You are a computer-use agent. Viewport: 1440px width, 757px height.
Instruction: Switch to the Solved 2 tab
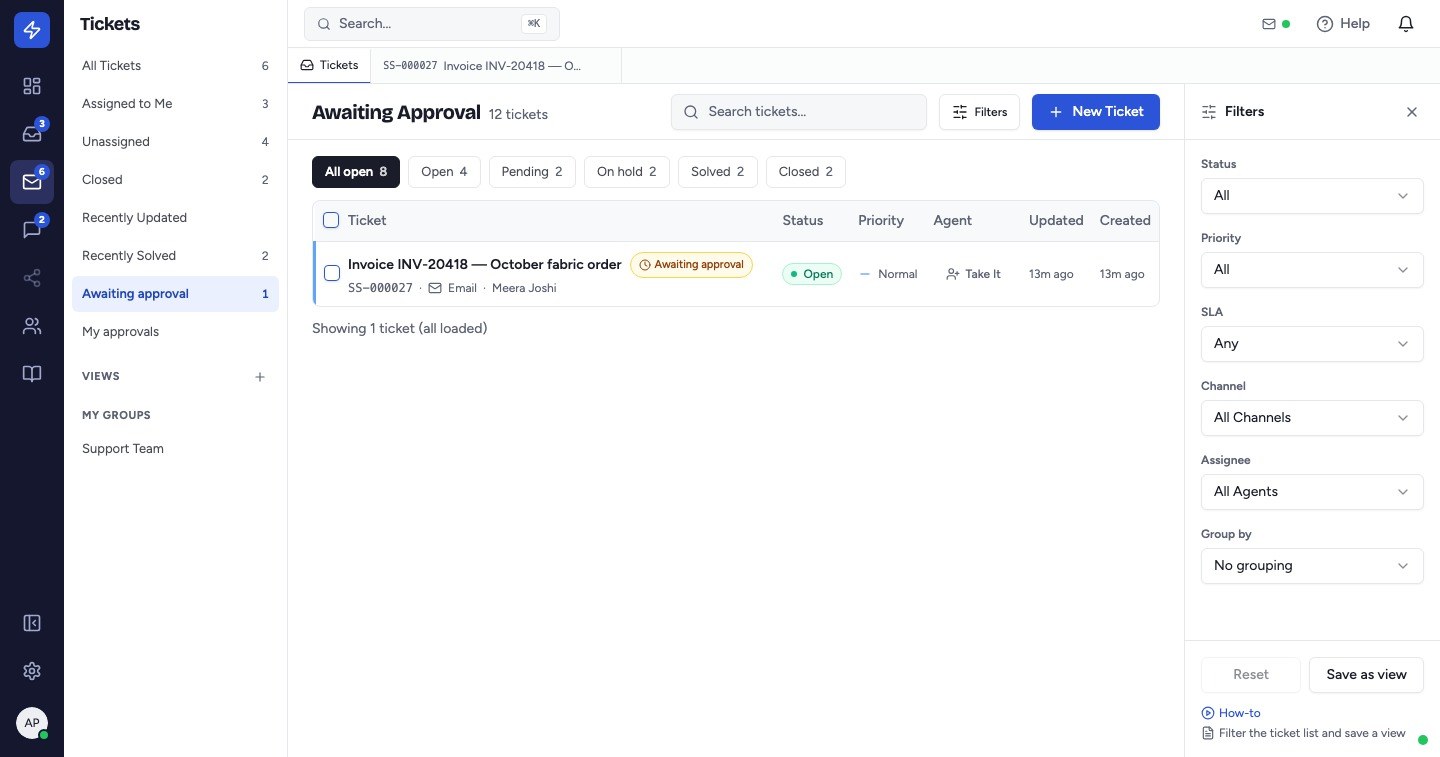pos(718,172)
